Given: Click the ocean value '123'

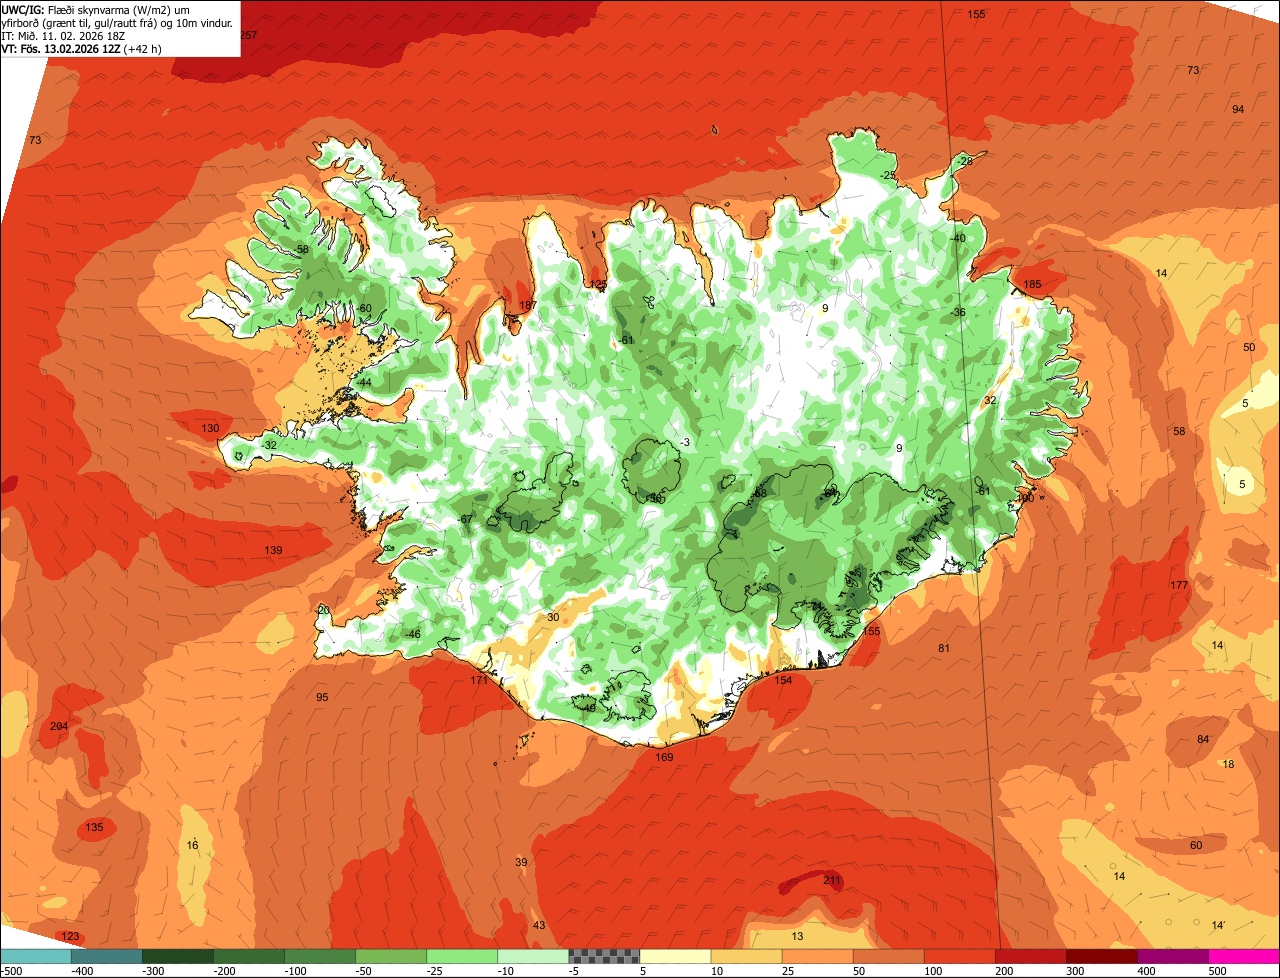Looking at the screenshot, I should tap(70, 936).
